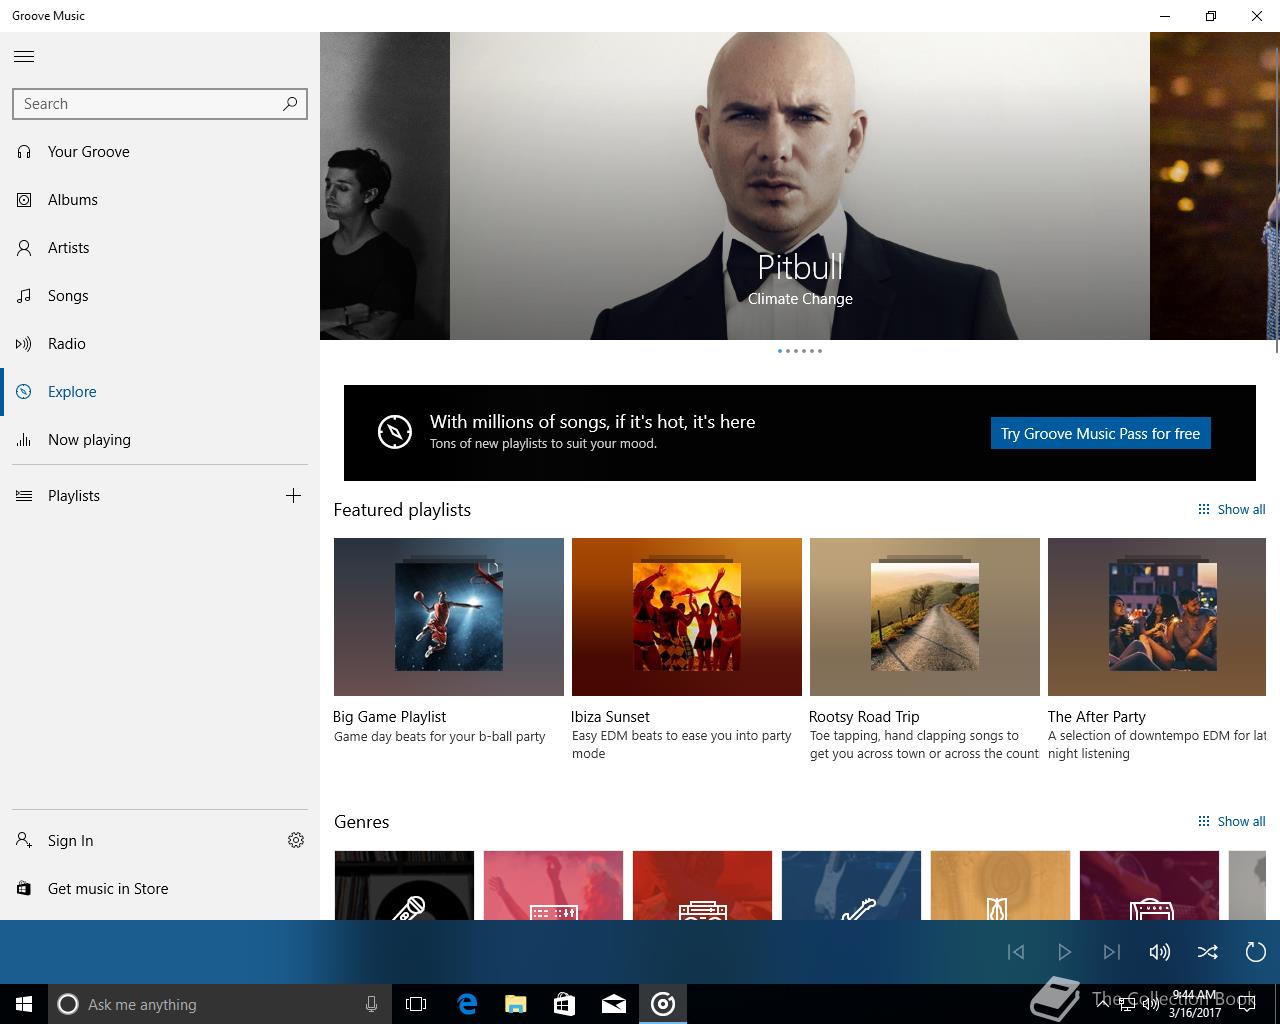Open the microphone genre tile
The image size is (1280, 1024).
click(404, 885)
